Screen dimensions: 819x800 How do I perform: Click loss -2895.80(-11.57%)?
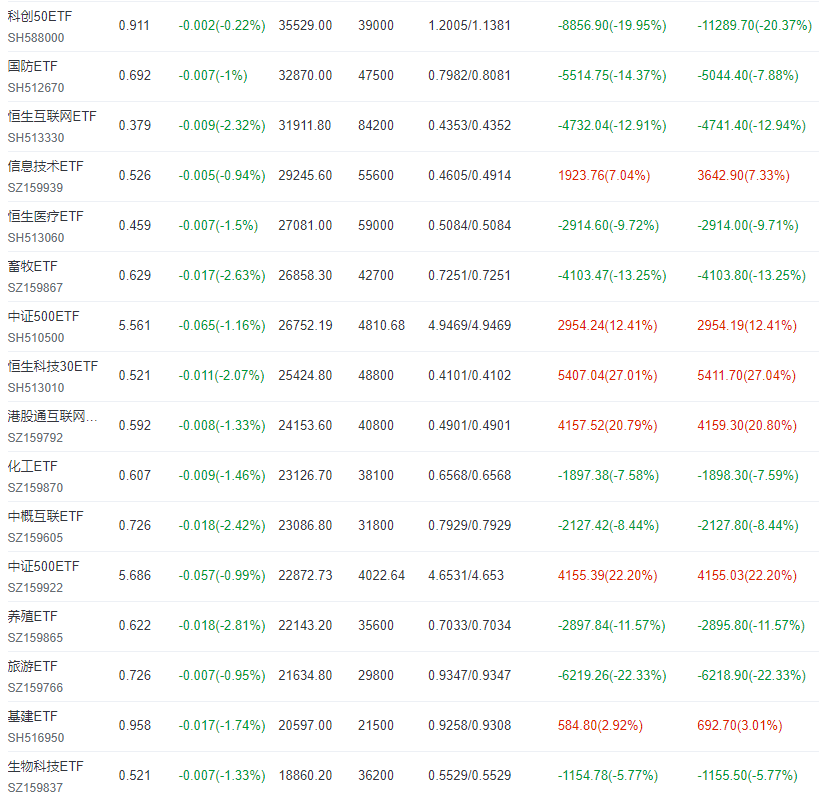click(751, 626)
